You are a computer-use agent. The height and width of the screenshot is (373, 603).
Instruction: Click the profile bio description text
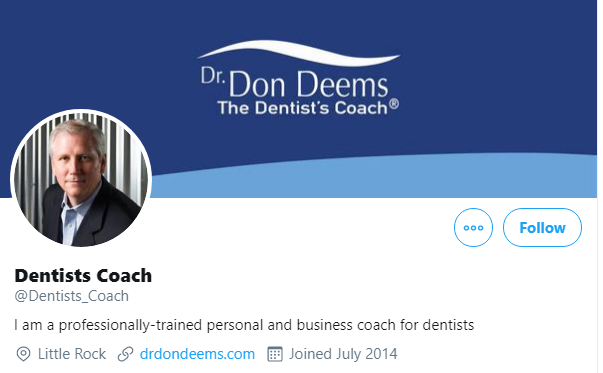244,325
